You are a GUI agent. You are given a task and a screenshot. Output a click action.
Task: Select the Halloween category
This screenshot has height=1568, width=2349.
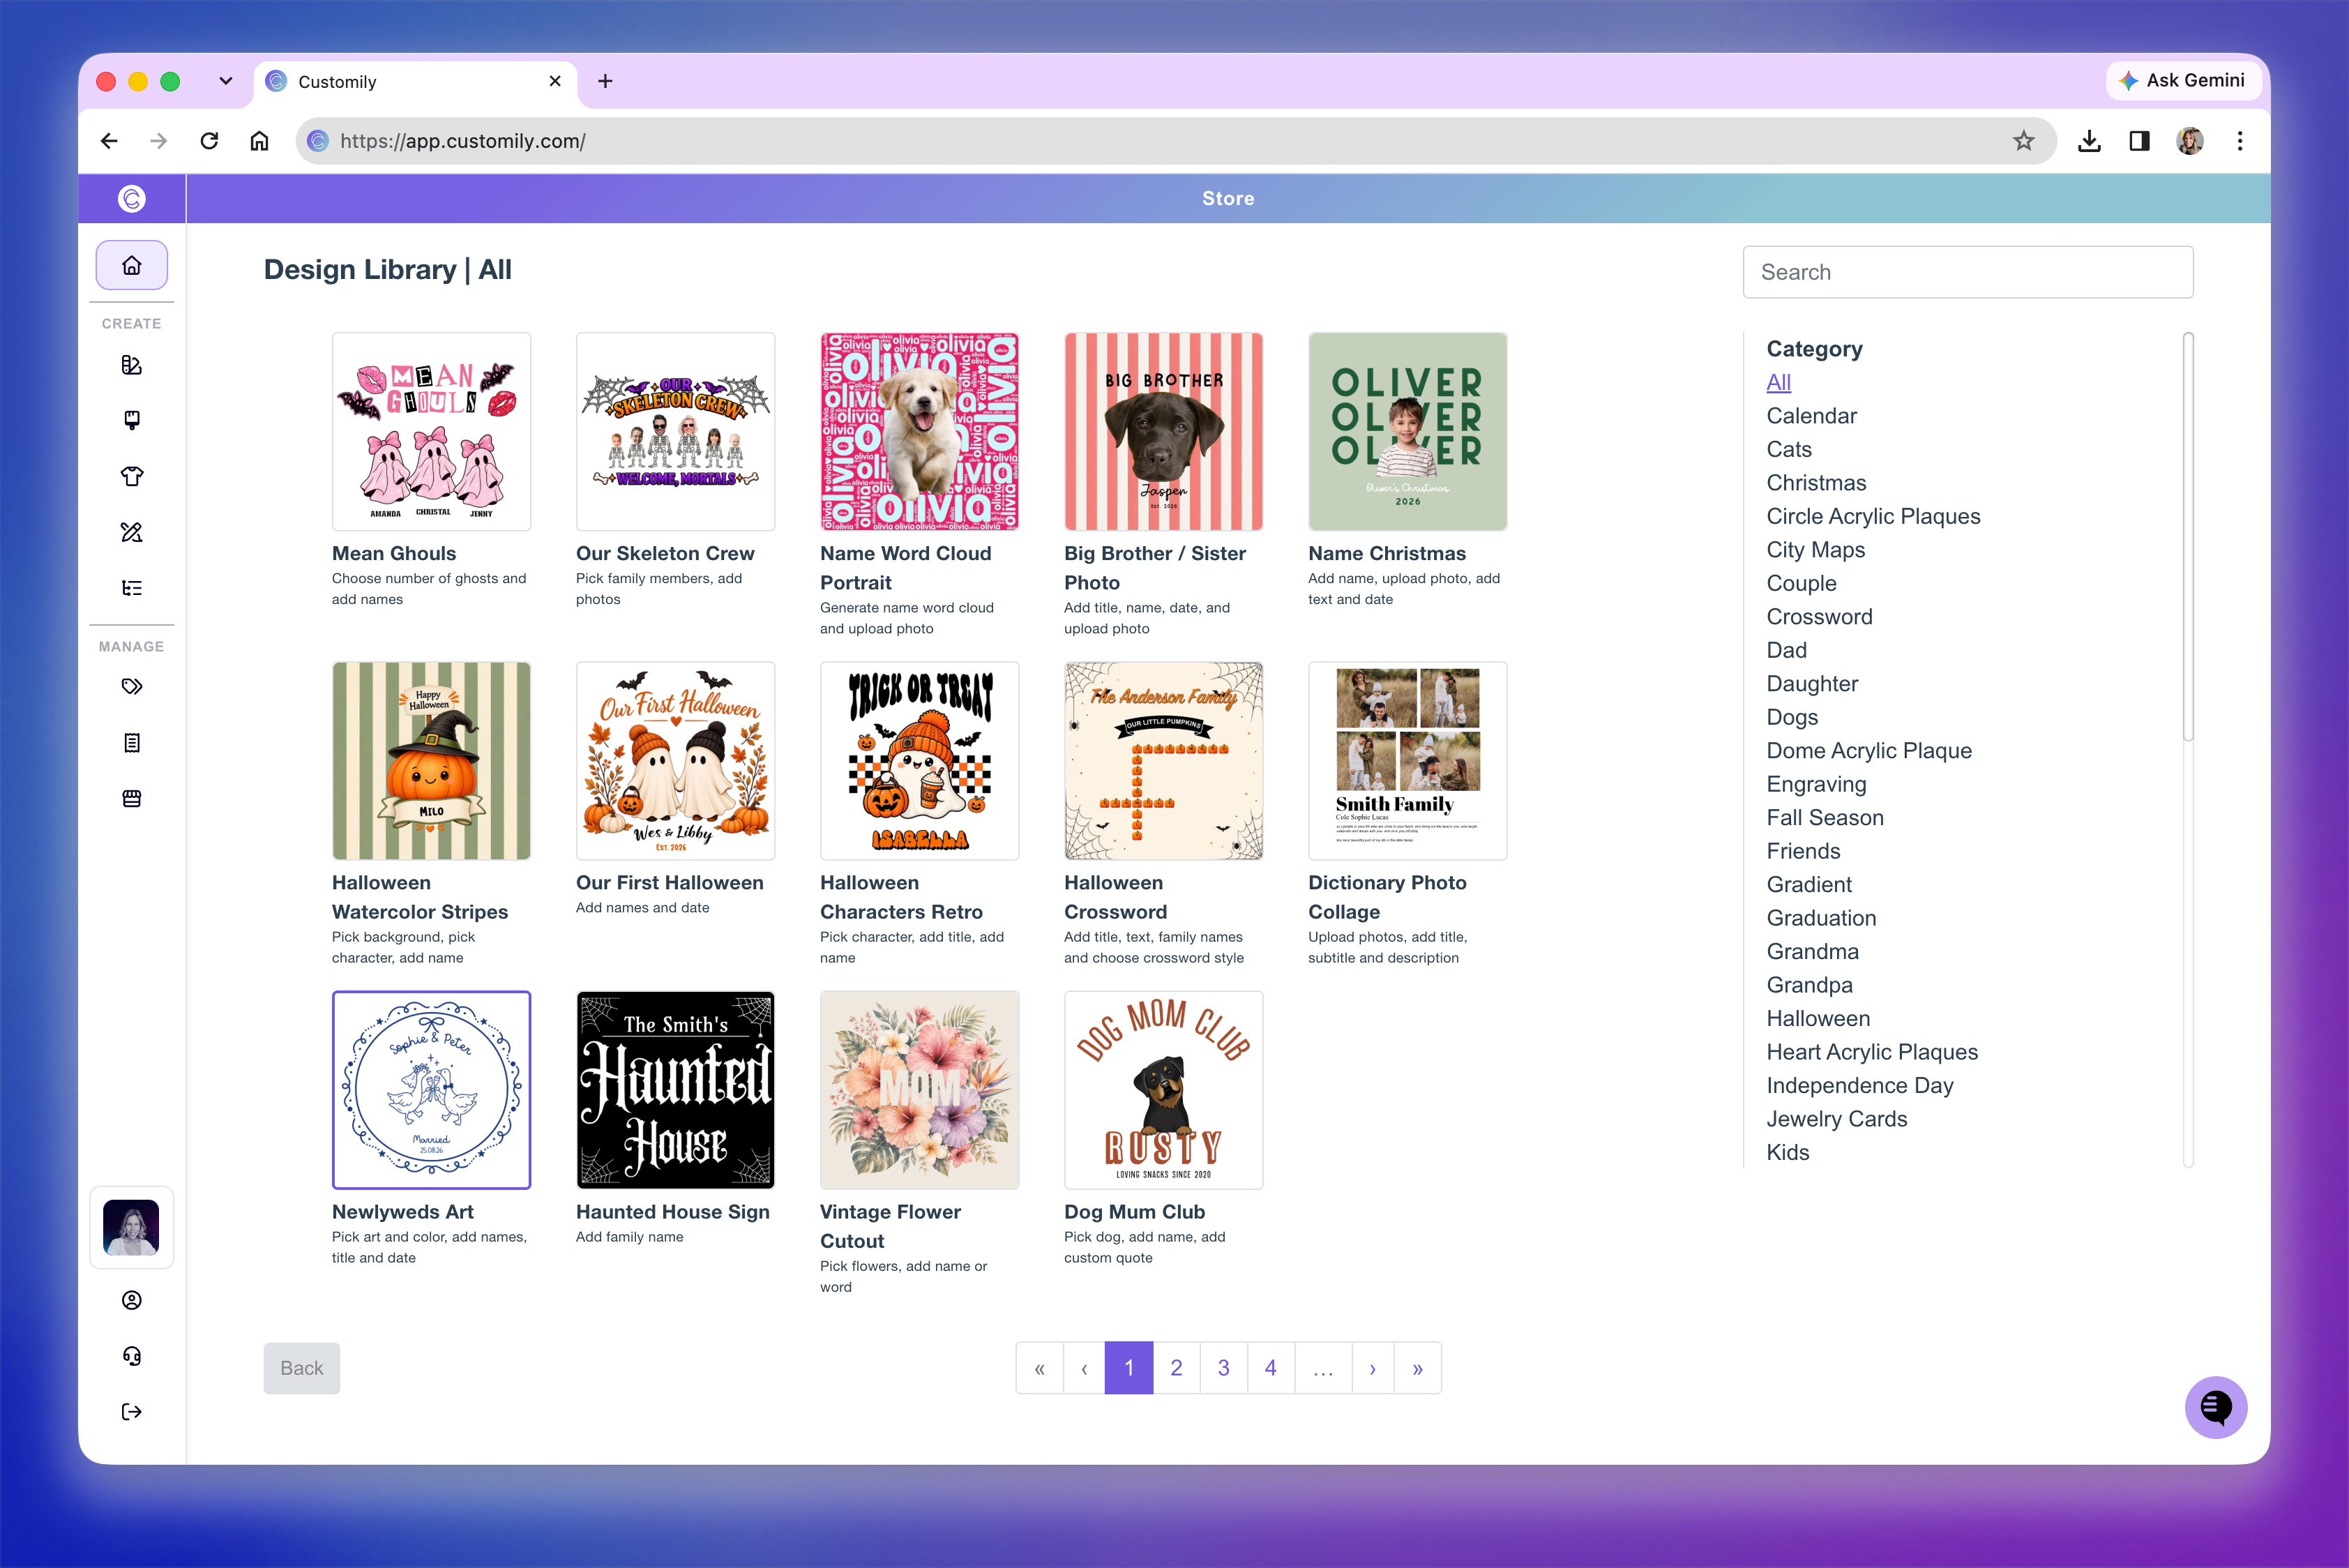(1818, 1018)
